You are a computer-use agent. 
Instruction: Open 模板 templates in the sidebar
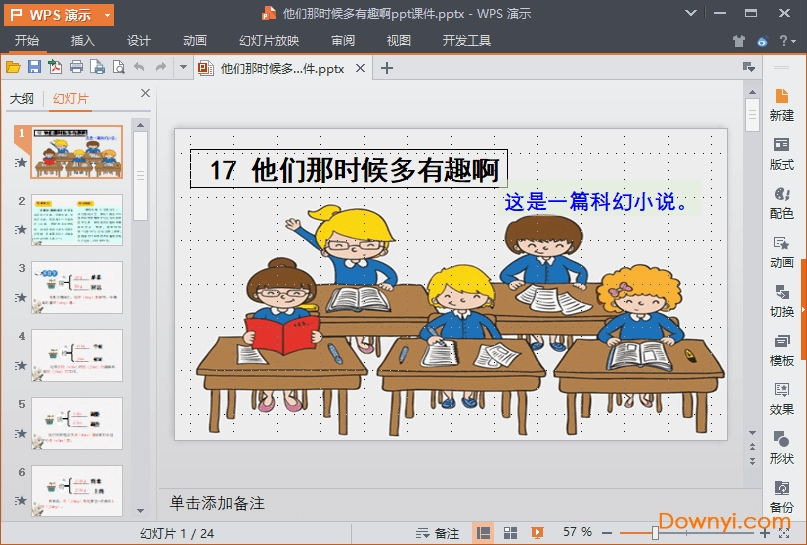pyautogui.click(x=781, y=350)
